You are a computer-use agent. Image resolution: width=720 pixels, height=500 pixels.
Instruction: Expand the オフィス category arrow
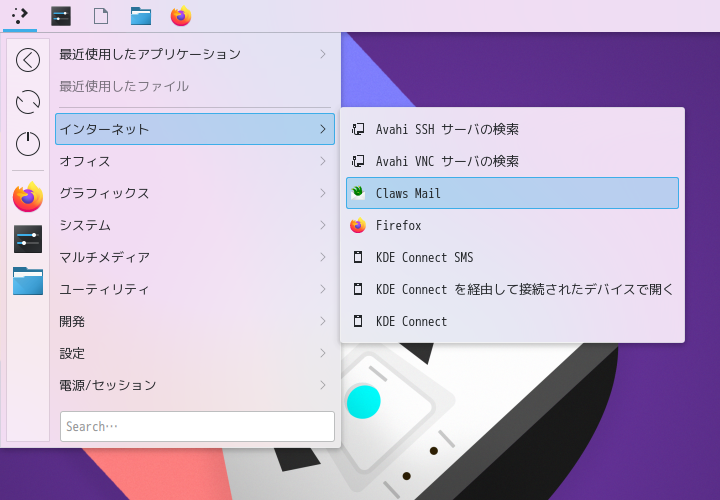[323, 161]
